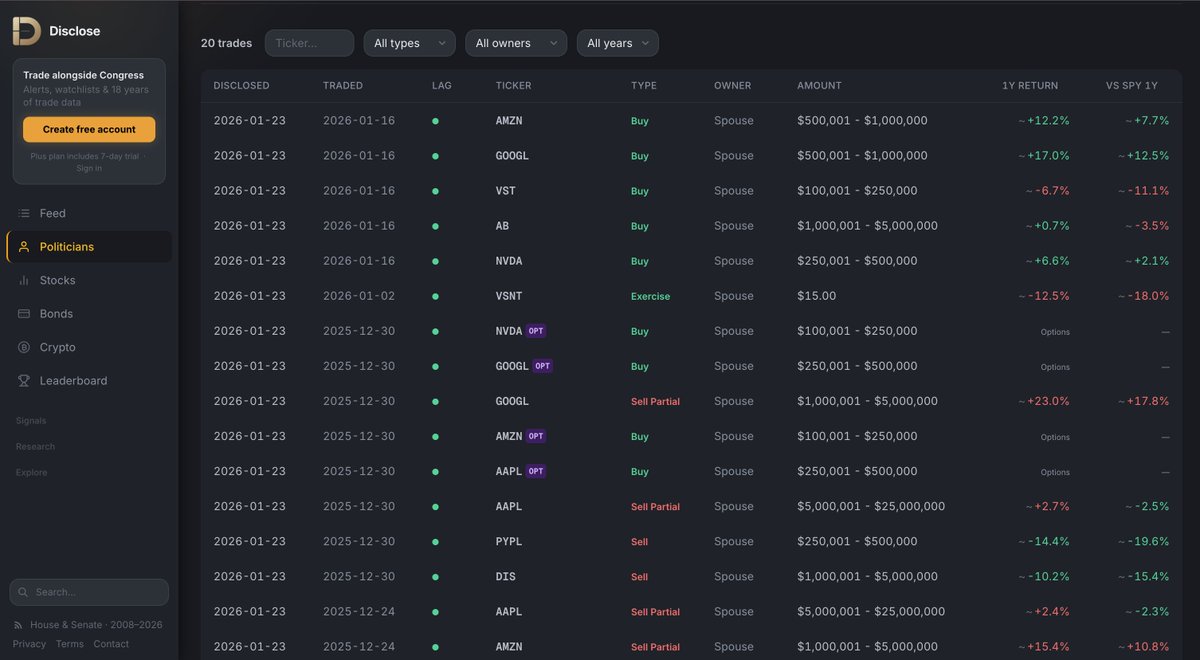The height and width of the screenshot is (660, 1200).
Task: Sort by OWNER column header
Action: tap(732, 86)
